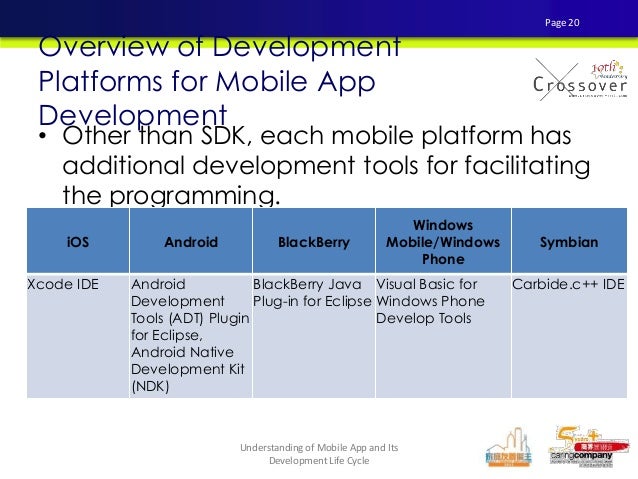Select the 'iOS' column header
The width and height of the screenshot is (638, 479).
coord(78,241)
